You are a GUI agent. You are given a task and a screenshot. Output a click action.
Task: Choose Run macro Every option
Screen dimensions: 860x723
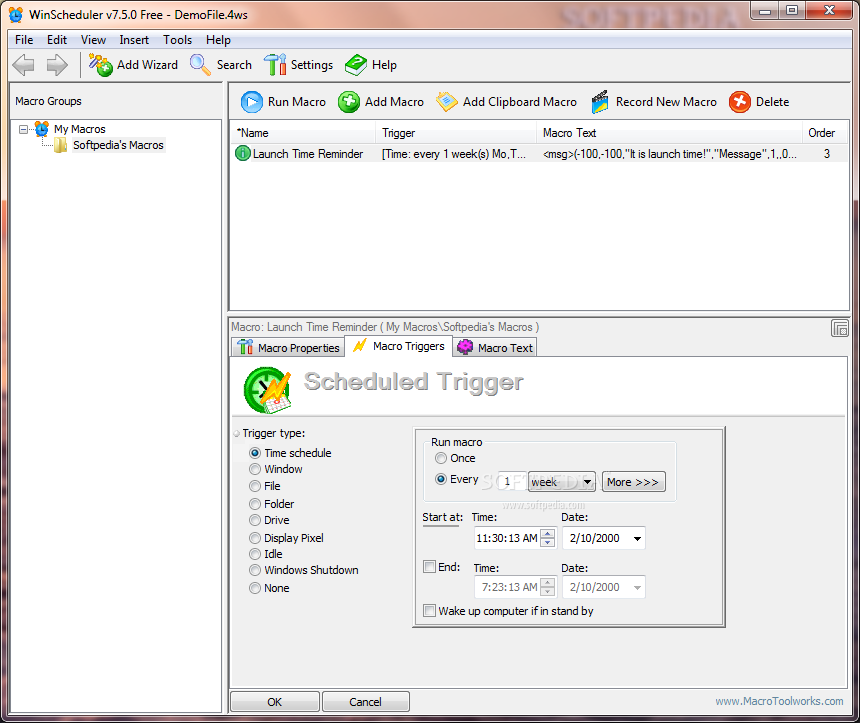[441, 479]
